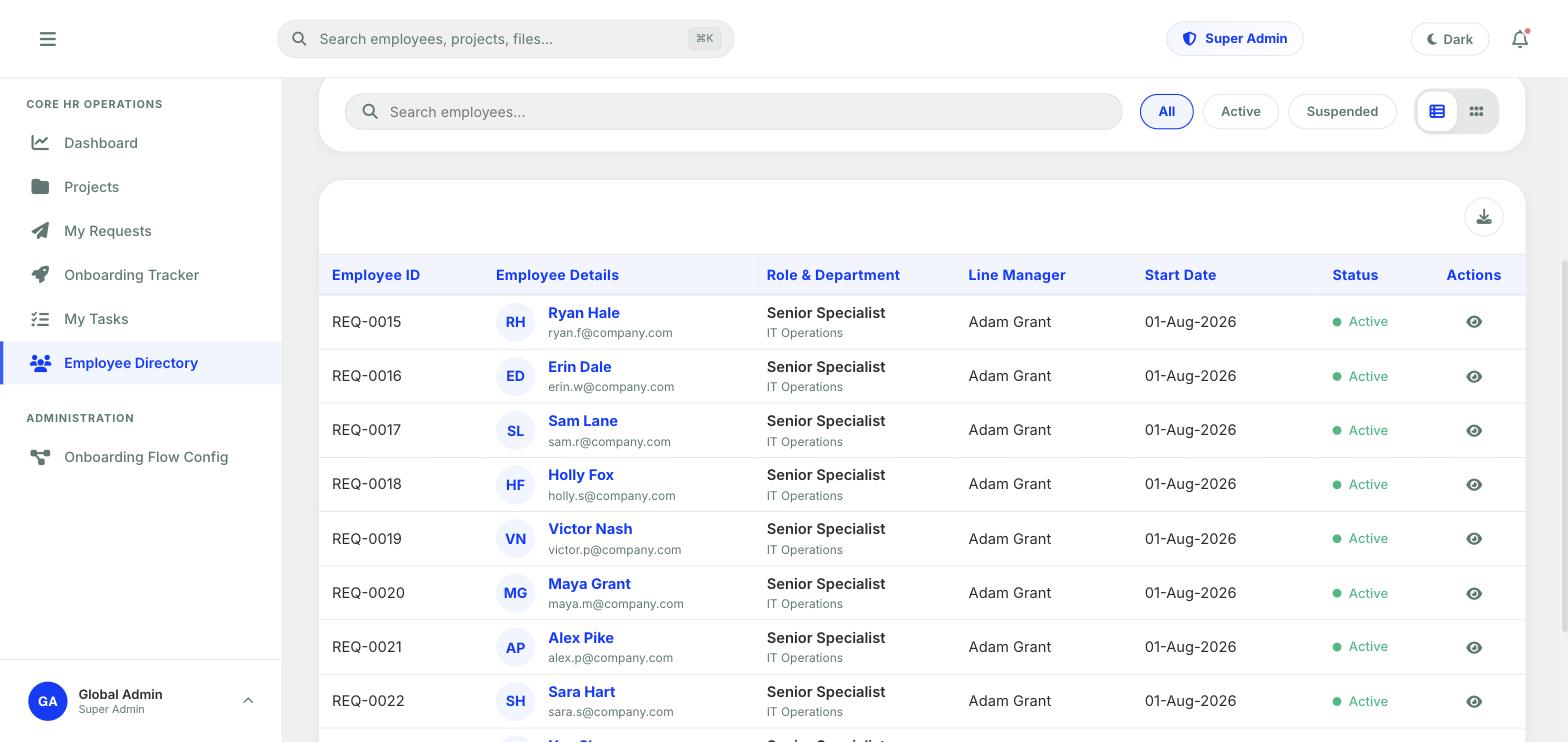
Task: Sort by Status column header
Action: (x=1355, y=275)
